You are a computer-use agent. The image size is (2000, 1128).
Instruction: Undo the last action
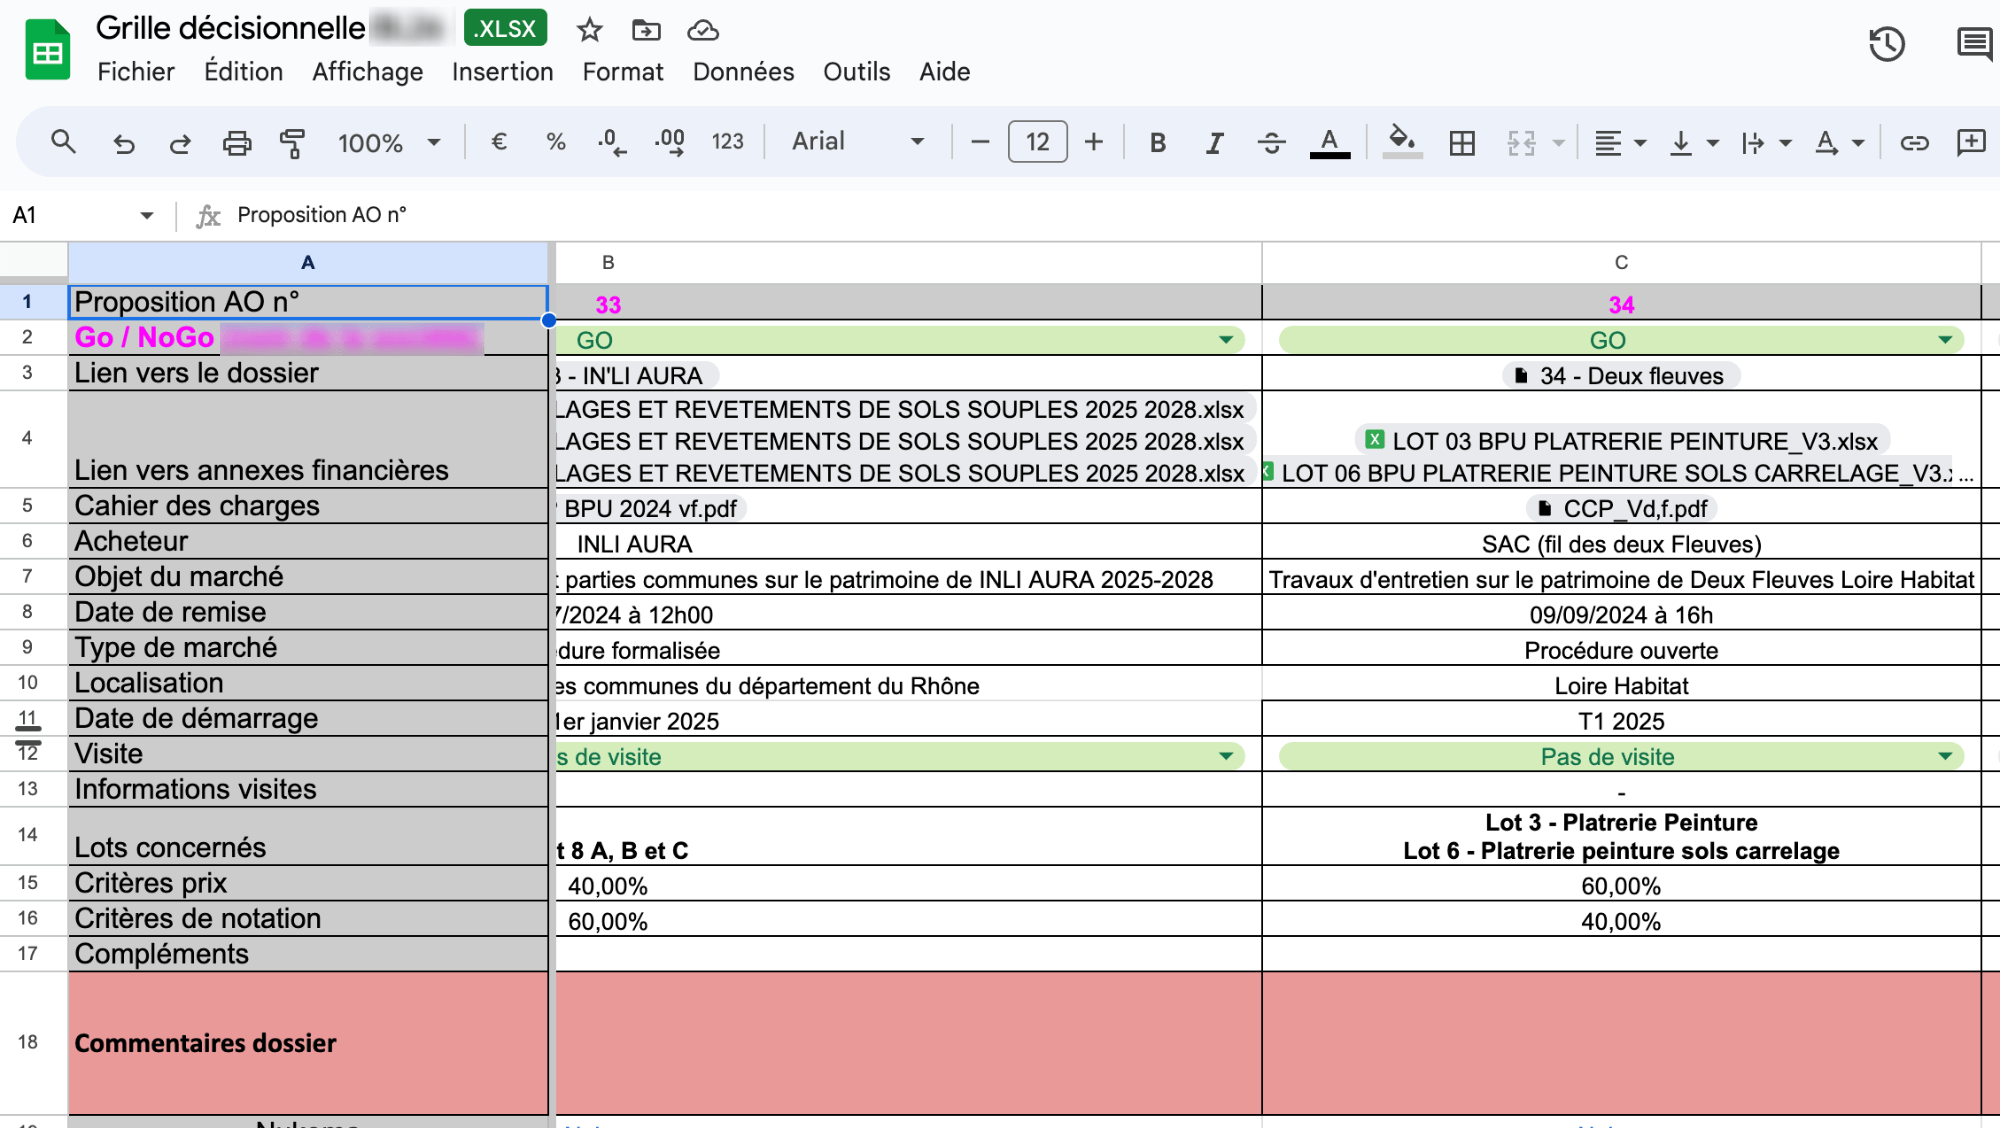coord(124,143)
